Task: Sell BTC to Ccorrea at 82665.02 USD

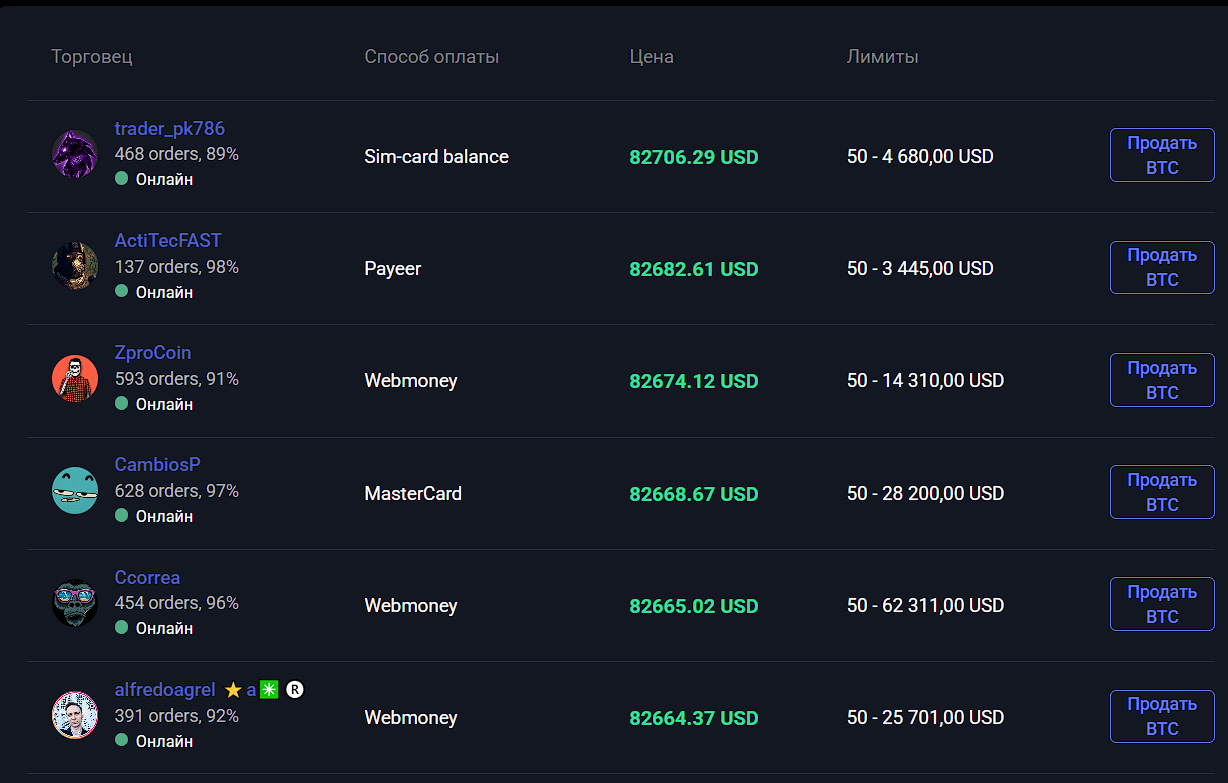Action: click(1162, 604)
